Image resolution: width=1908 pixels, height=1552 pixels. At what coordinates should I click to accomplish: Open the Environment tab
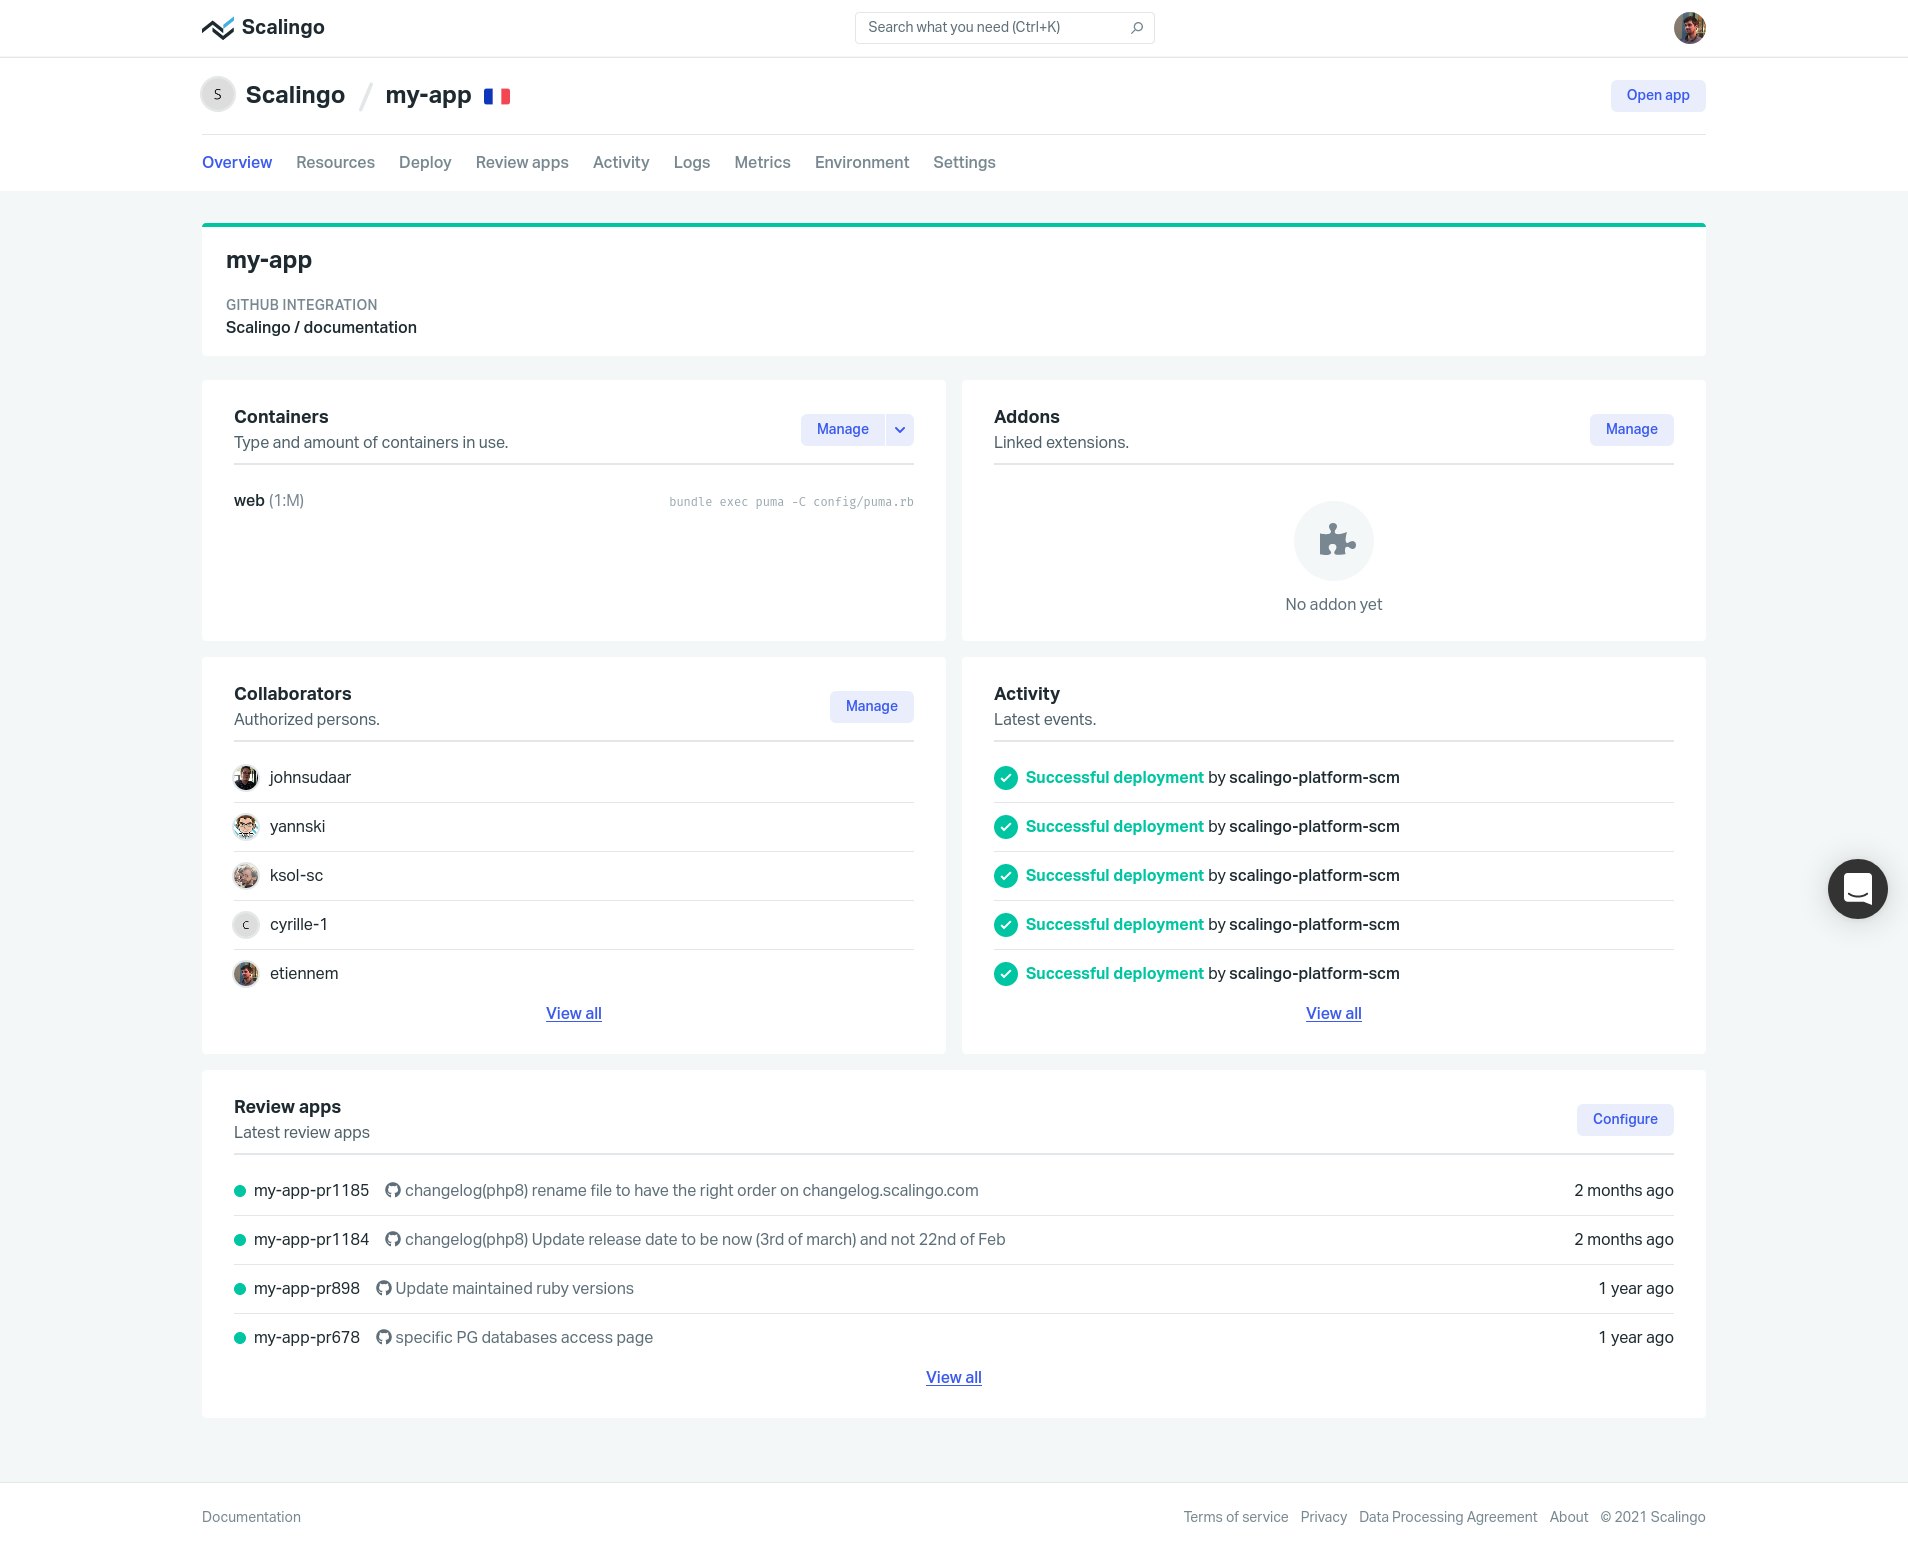click(862, 162)
